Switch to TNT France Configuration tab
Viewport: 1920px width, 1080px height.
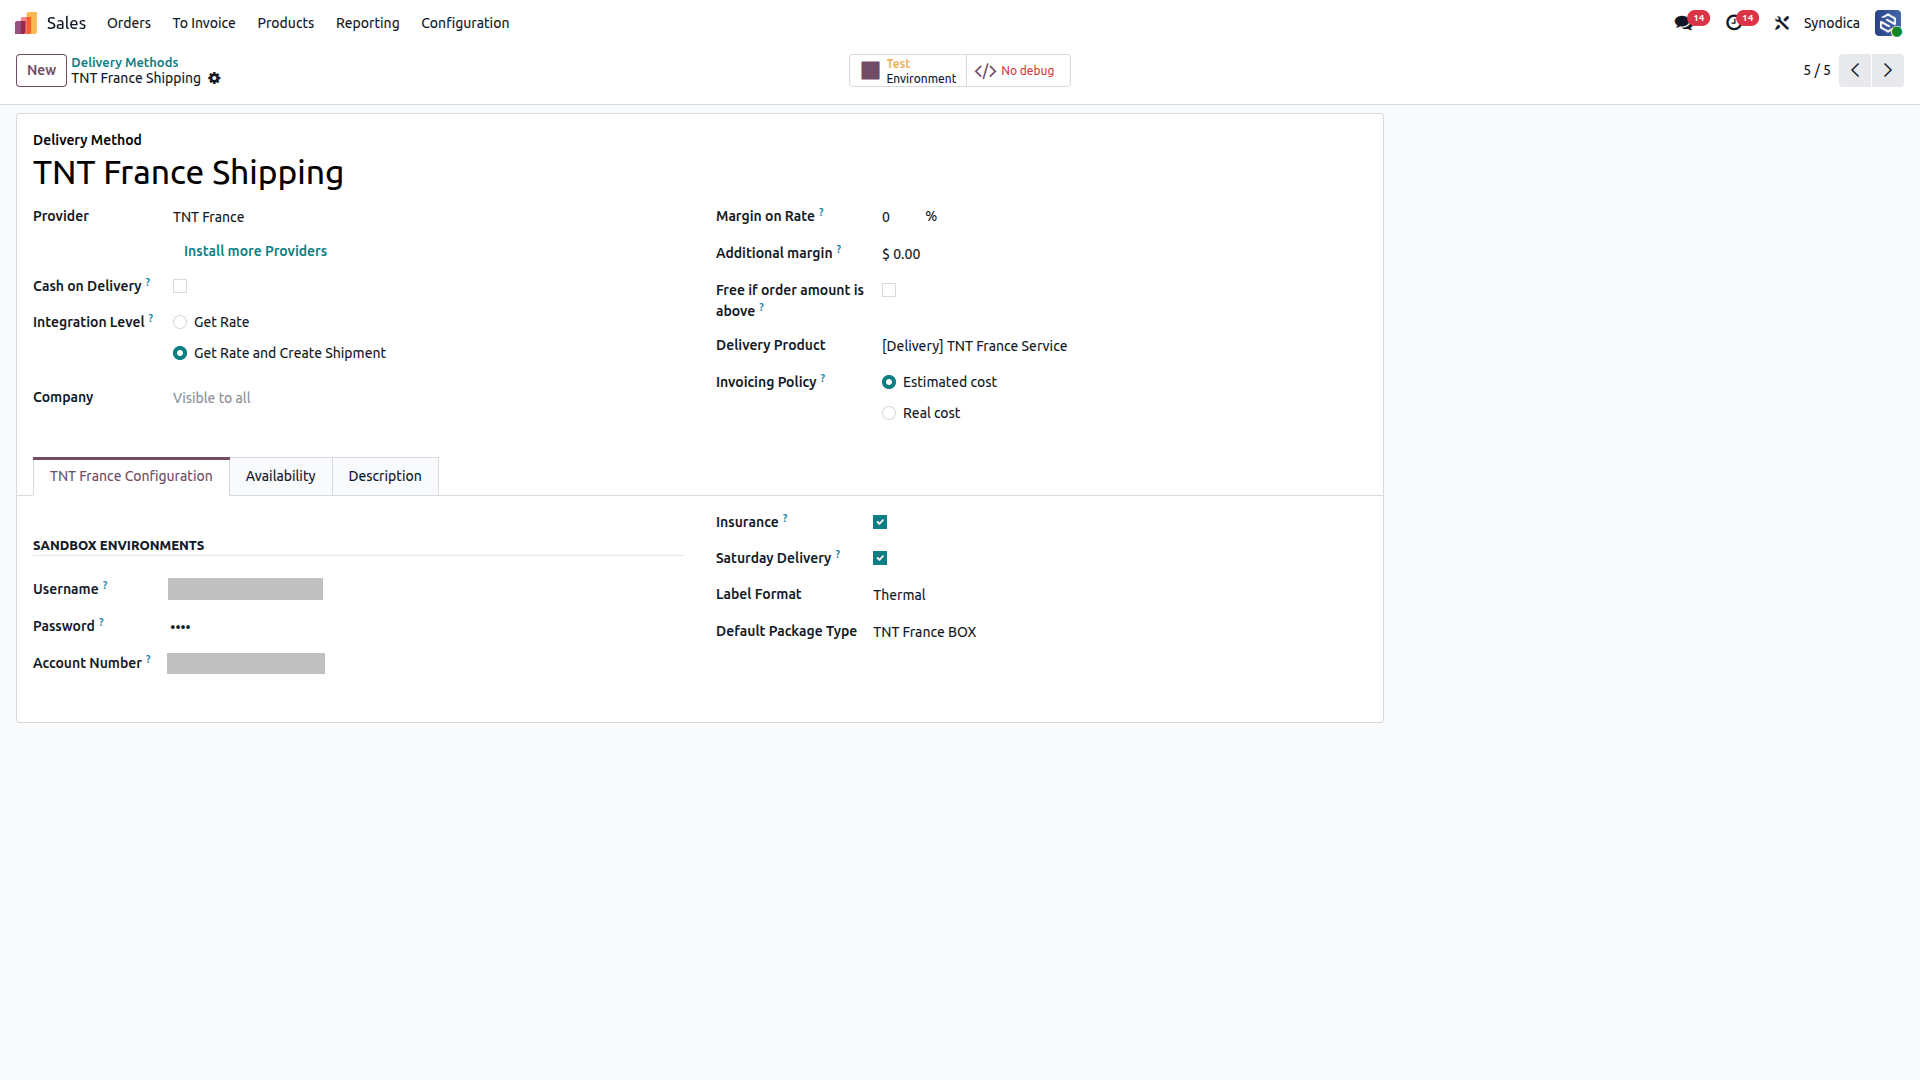[x=131, y=476]
